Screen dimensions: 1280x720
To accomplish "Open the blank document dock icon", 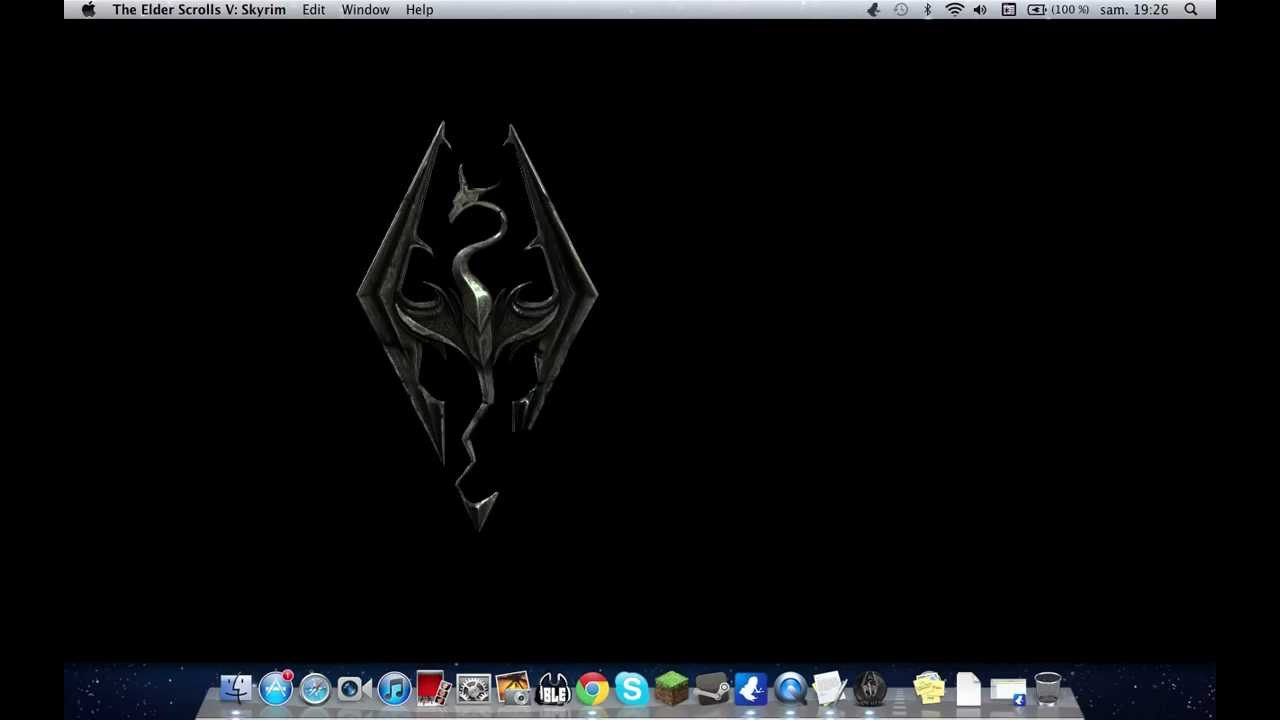I will click(968, 689).
